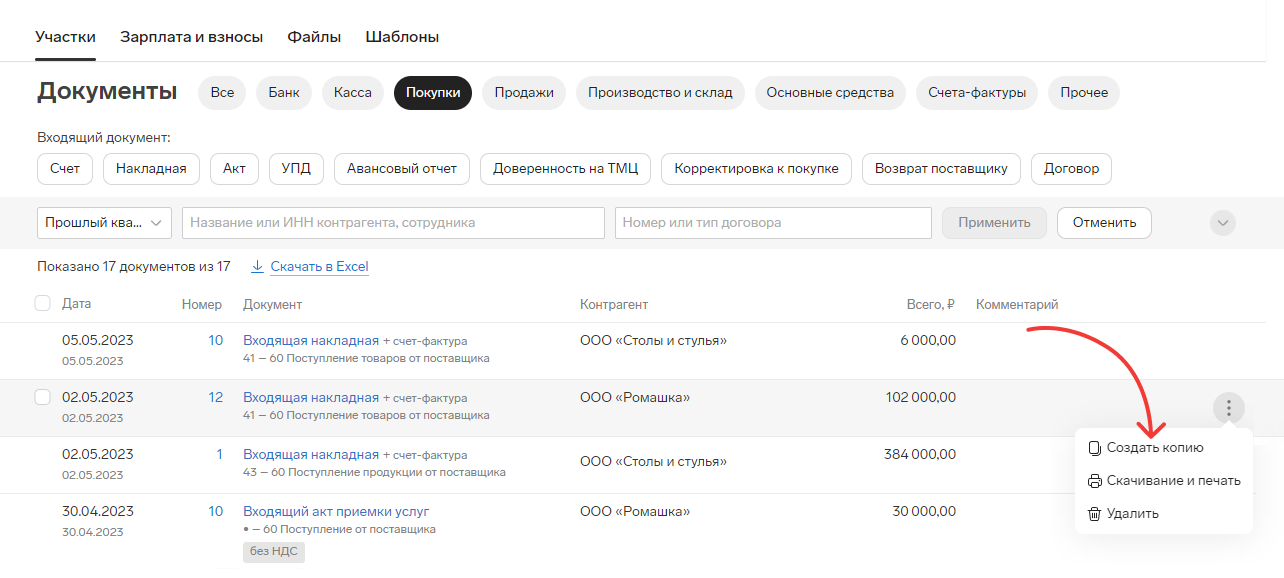Click the trash icon next to Удалить

pyautogui.click(x=1094, y=514)
